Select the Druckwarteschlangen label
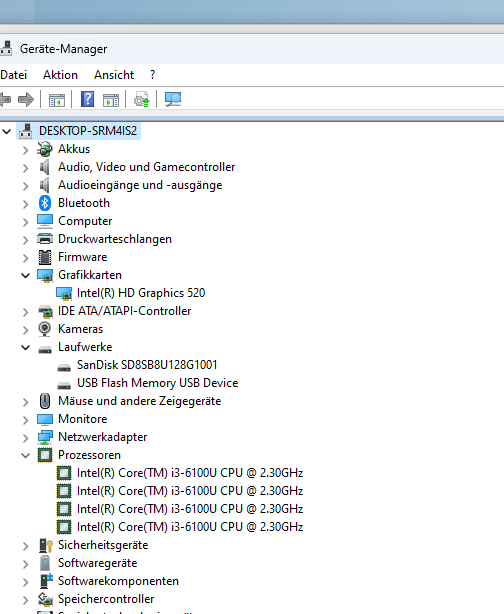Viewport: 504px width, 614px height. pyautogui.click(x=115, y=239)
